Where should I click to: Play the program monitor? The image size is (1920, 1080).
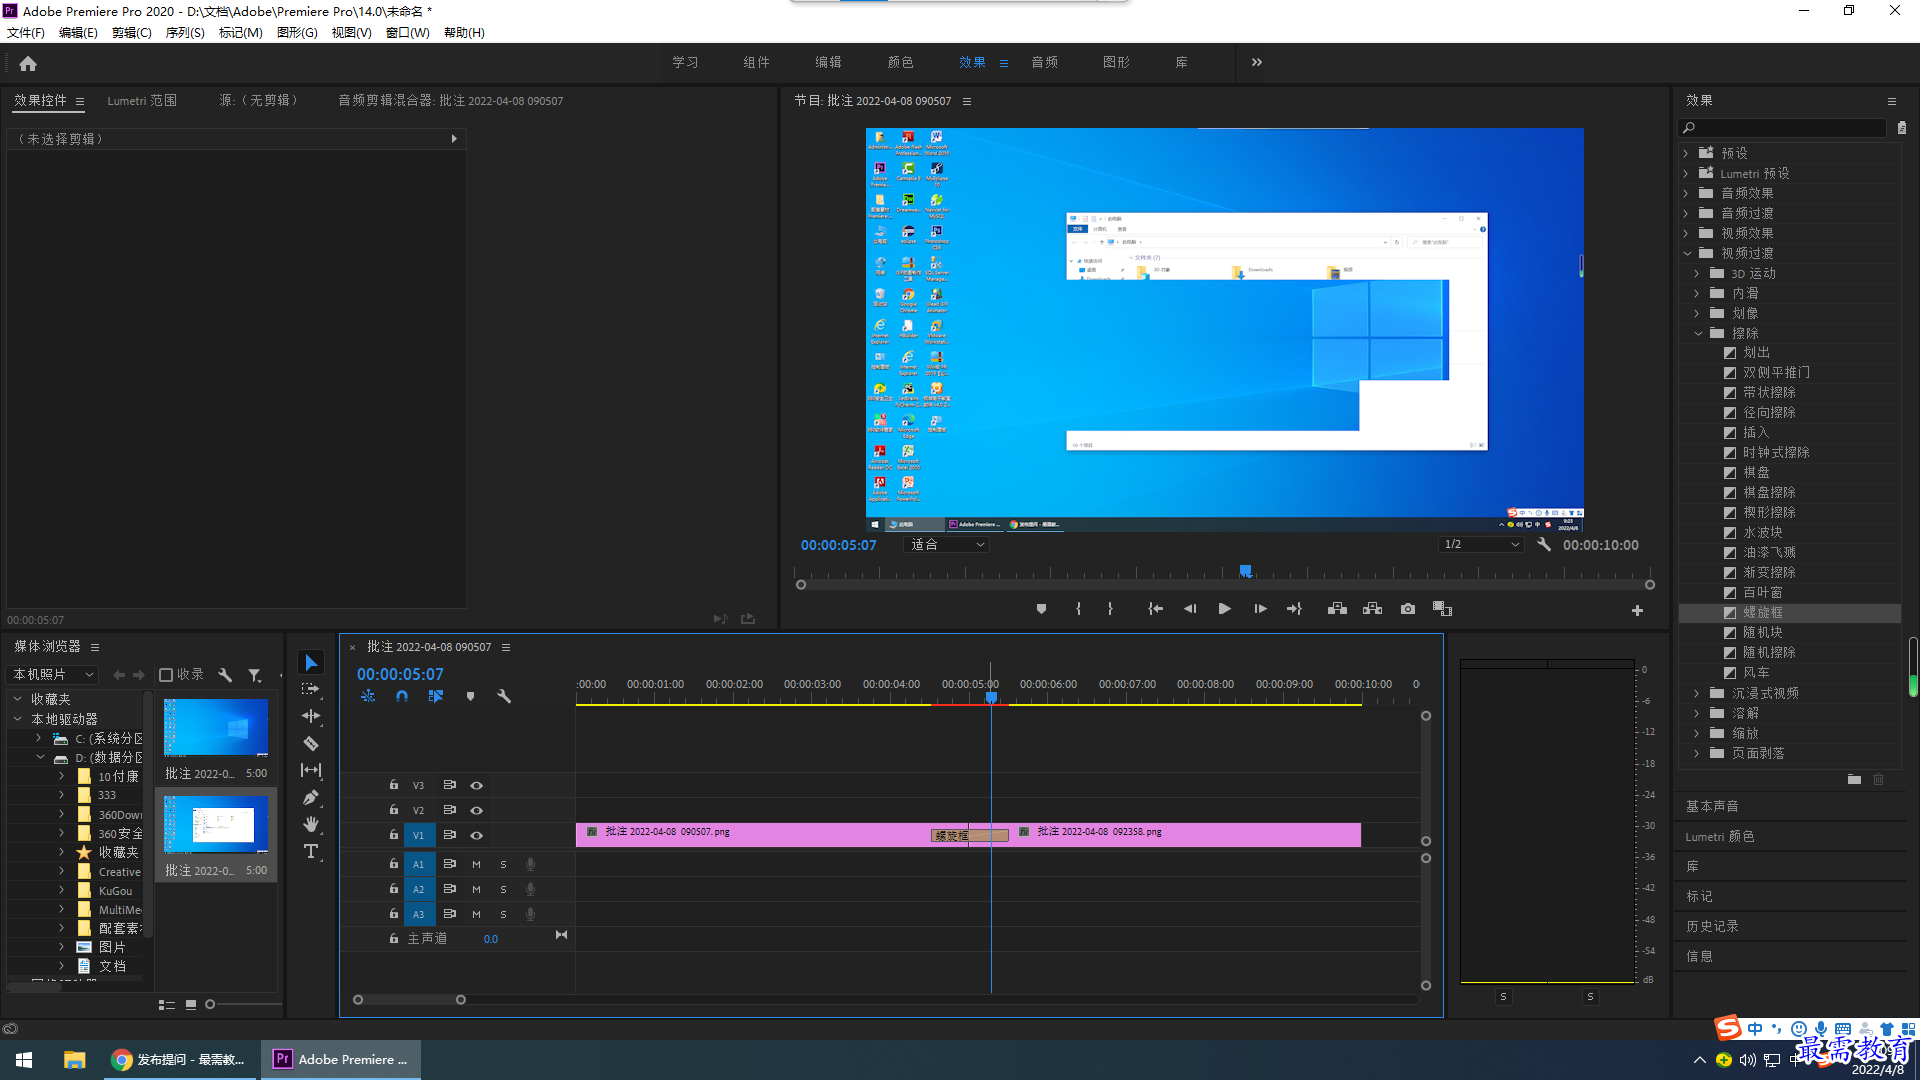(1224, 609)
